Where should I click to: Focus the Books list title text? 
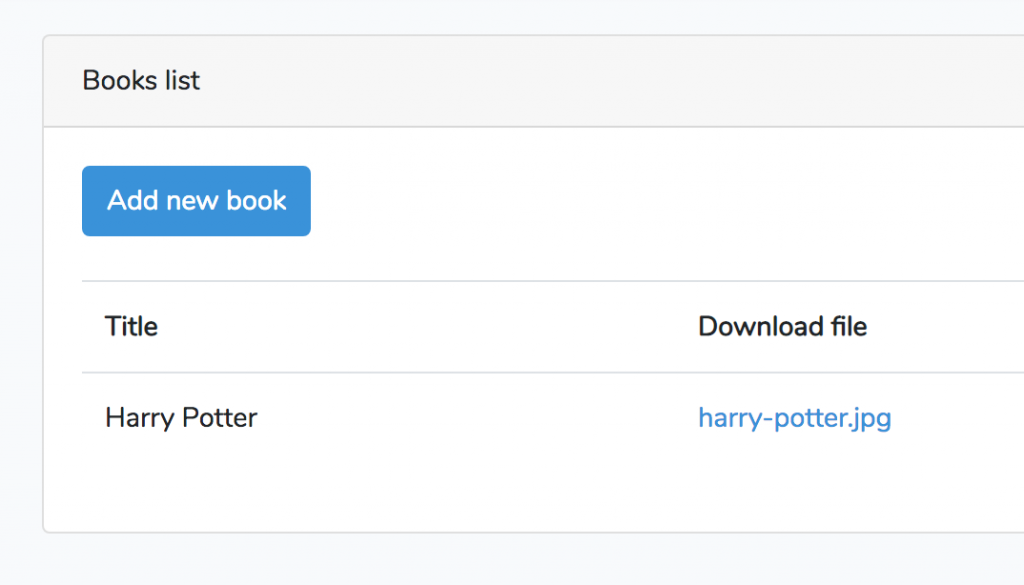(140, 81)
